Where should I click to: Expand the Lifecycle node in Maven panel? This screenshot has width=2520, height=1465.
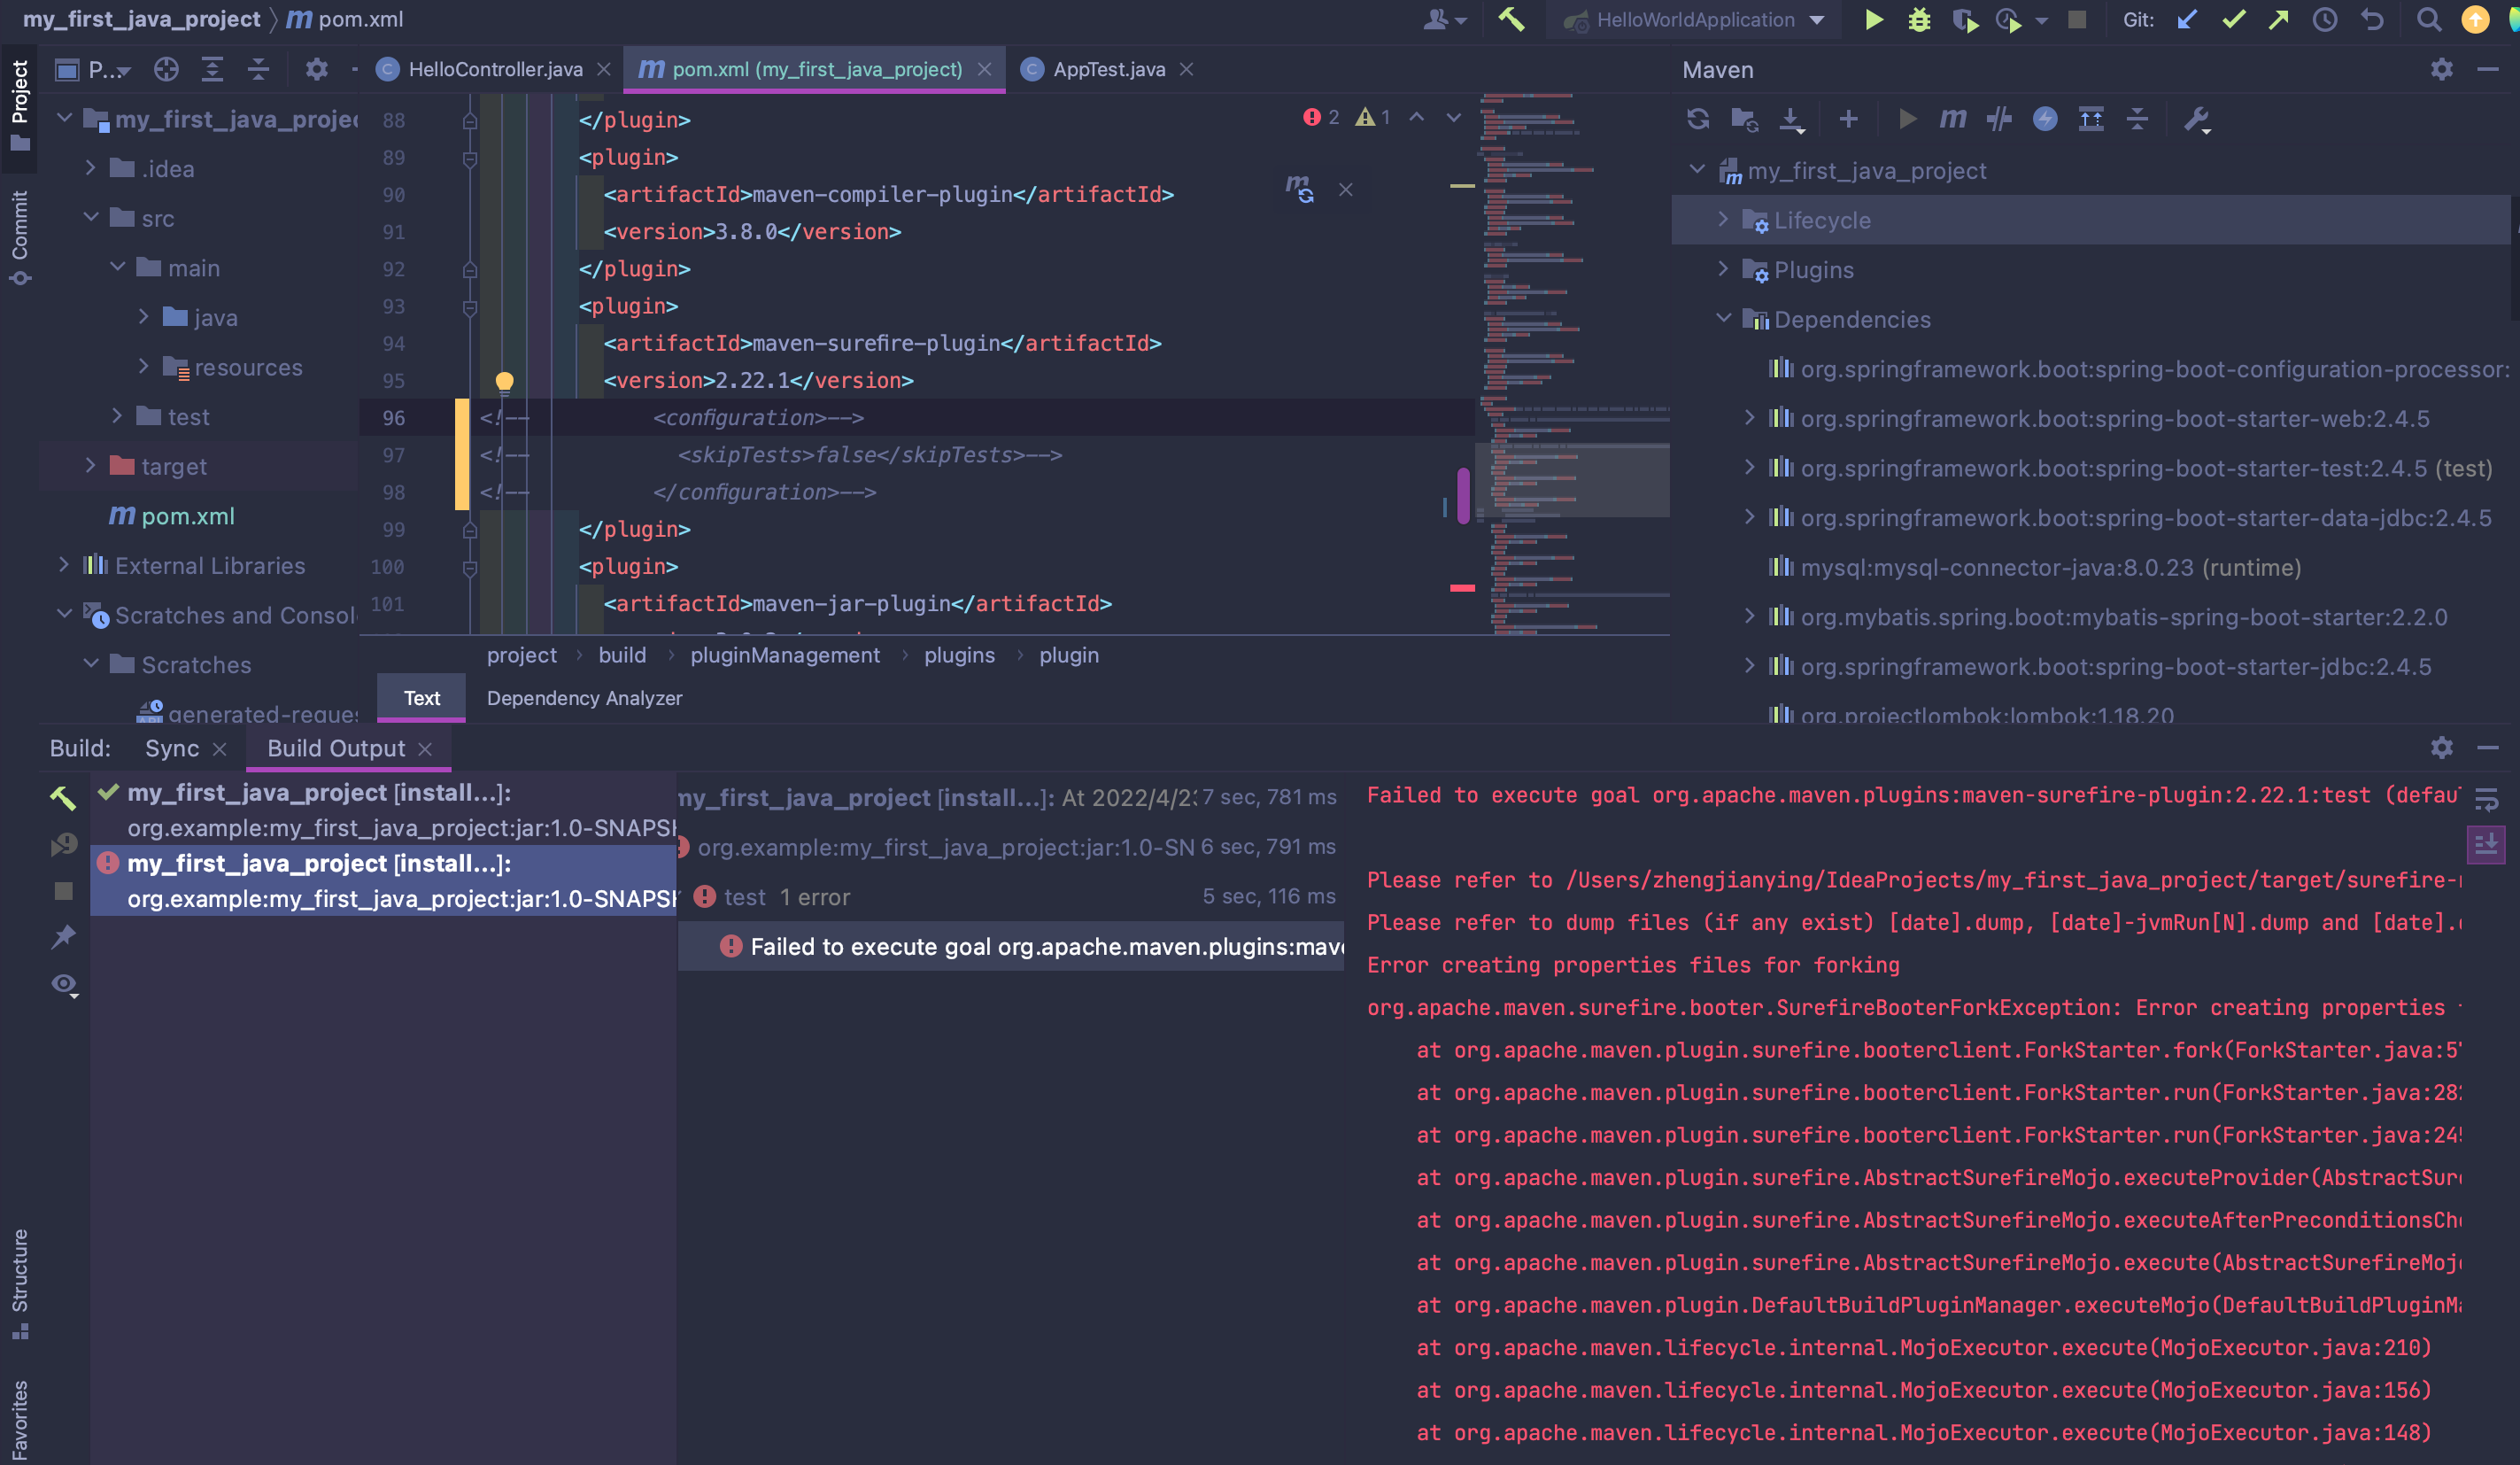click(x=1722, y=220)
